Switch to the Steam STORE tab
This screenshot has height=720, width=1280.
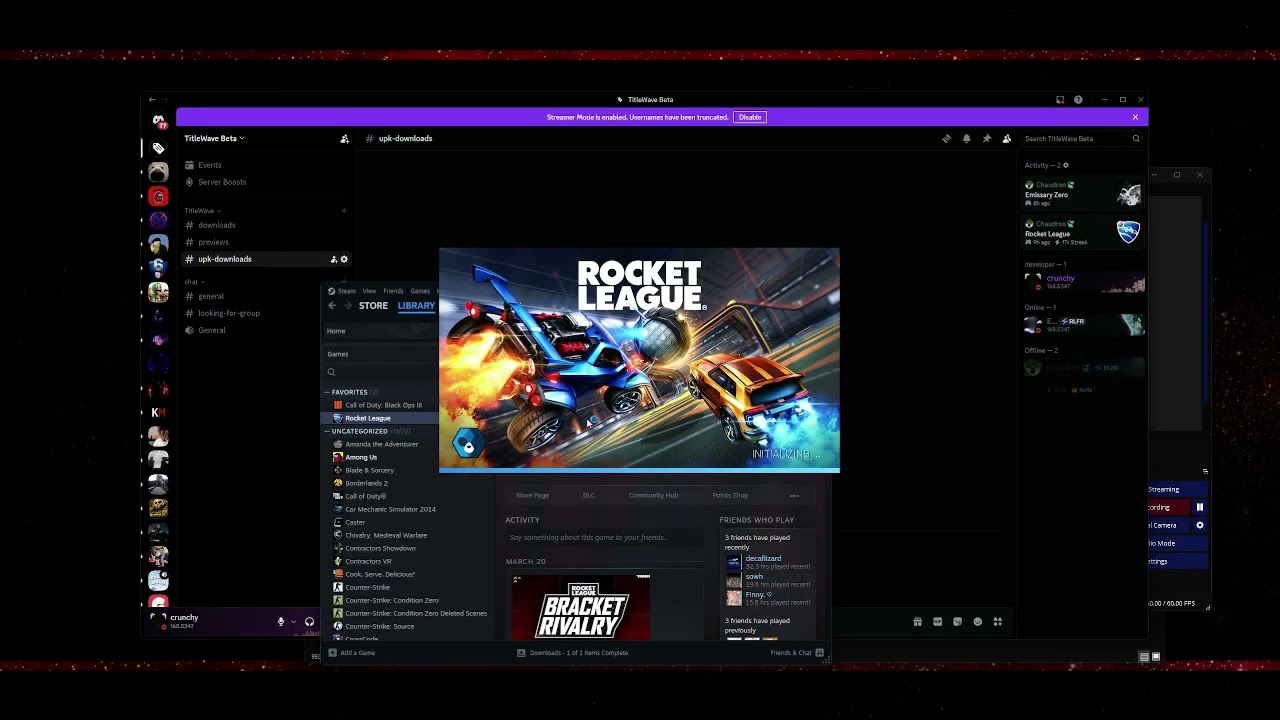(x=373, y=306)
